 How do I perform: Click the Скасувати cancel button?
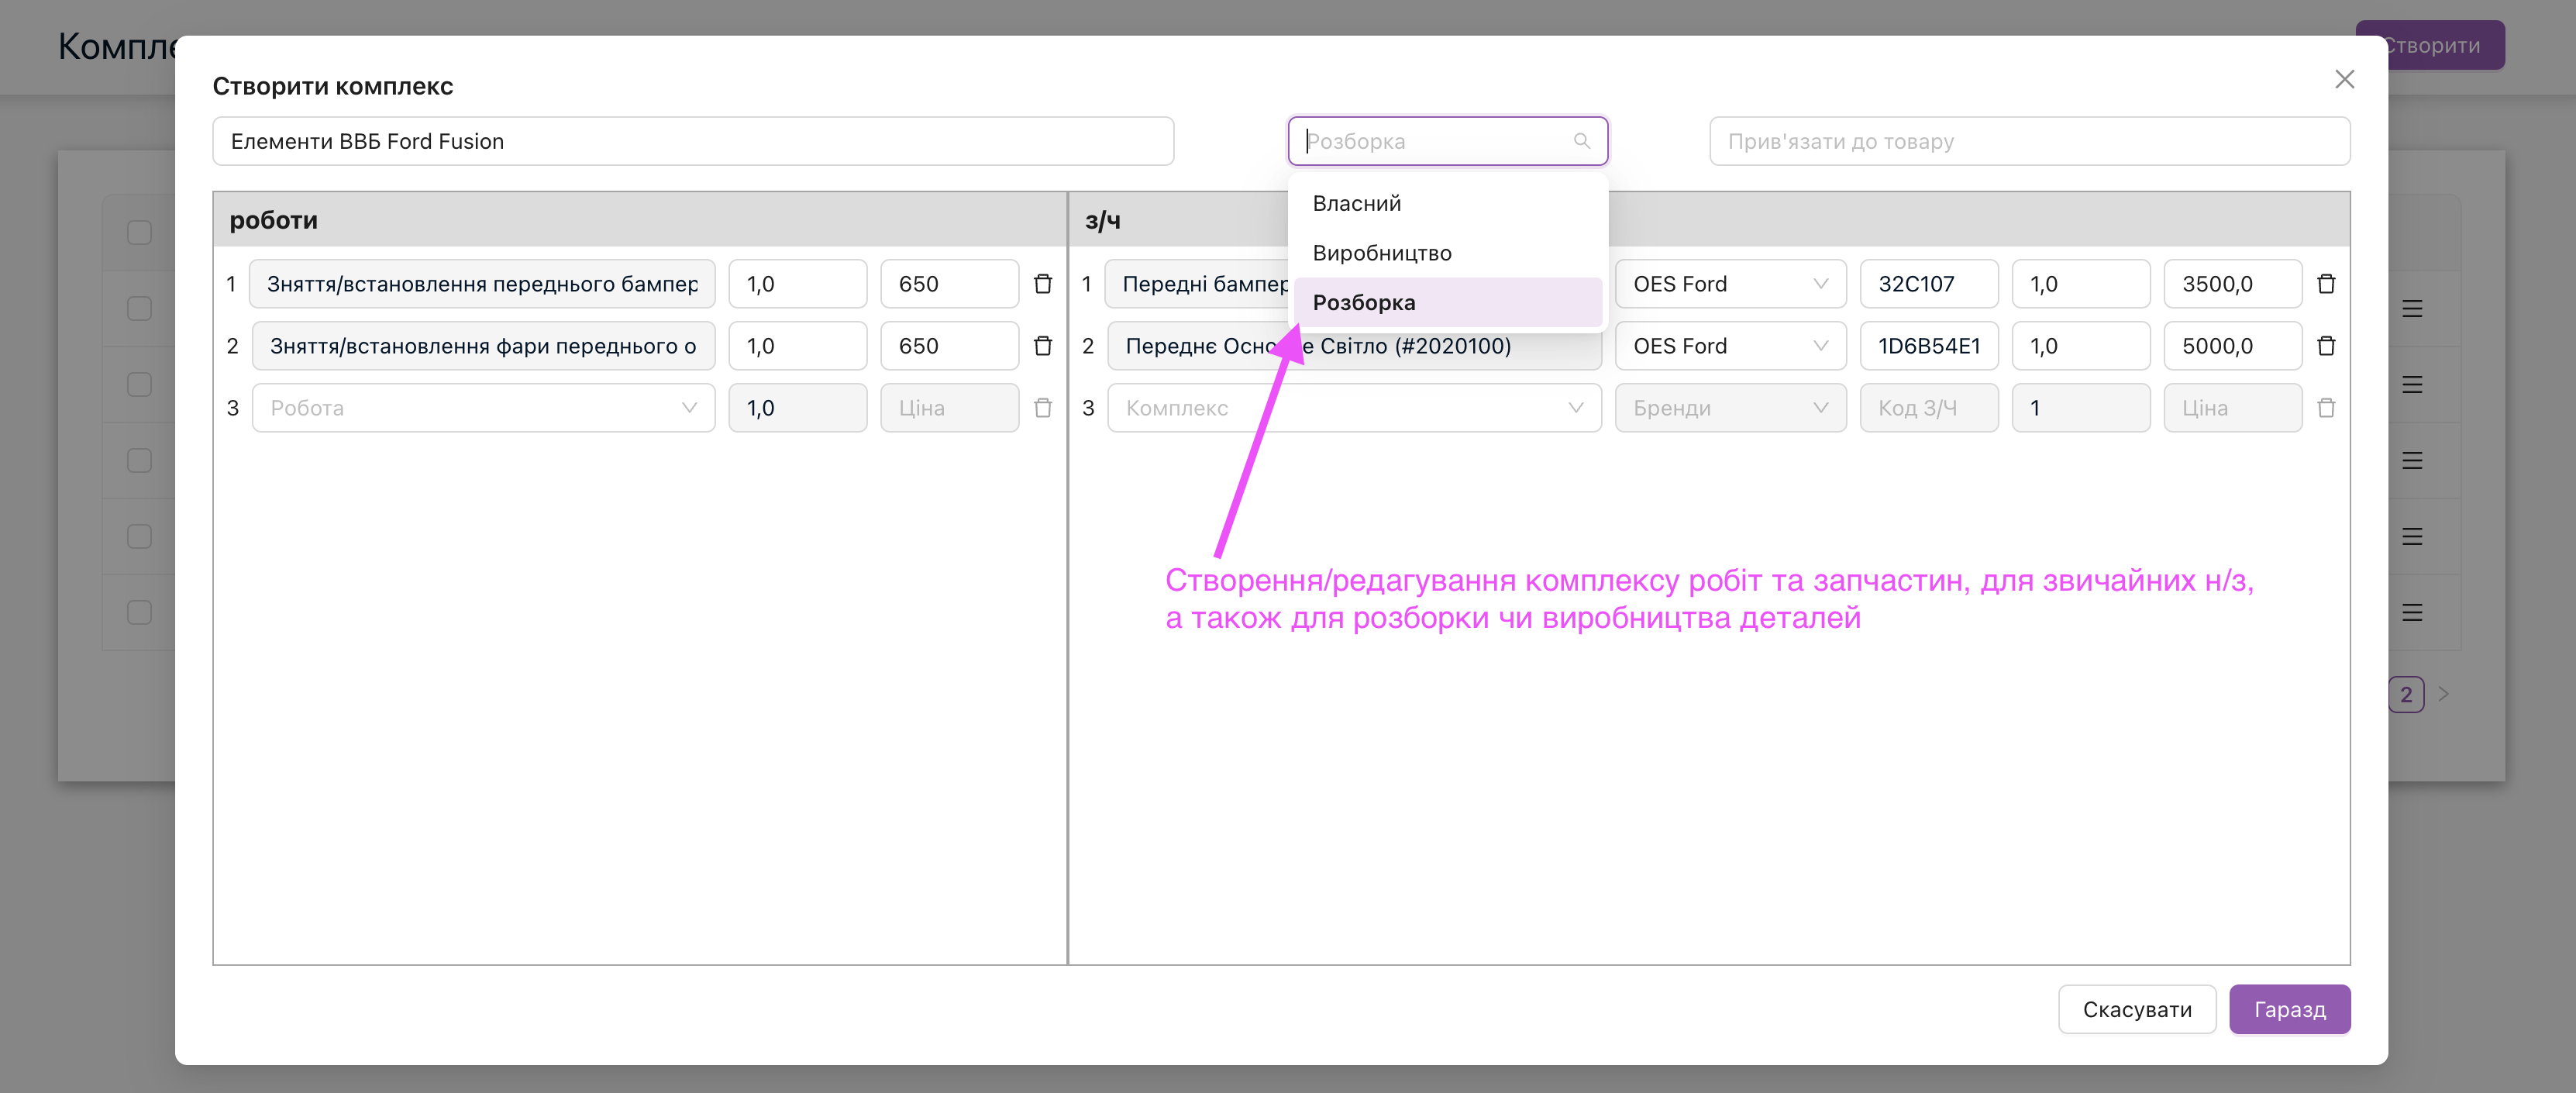point(2136,1009)
